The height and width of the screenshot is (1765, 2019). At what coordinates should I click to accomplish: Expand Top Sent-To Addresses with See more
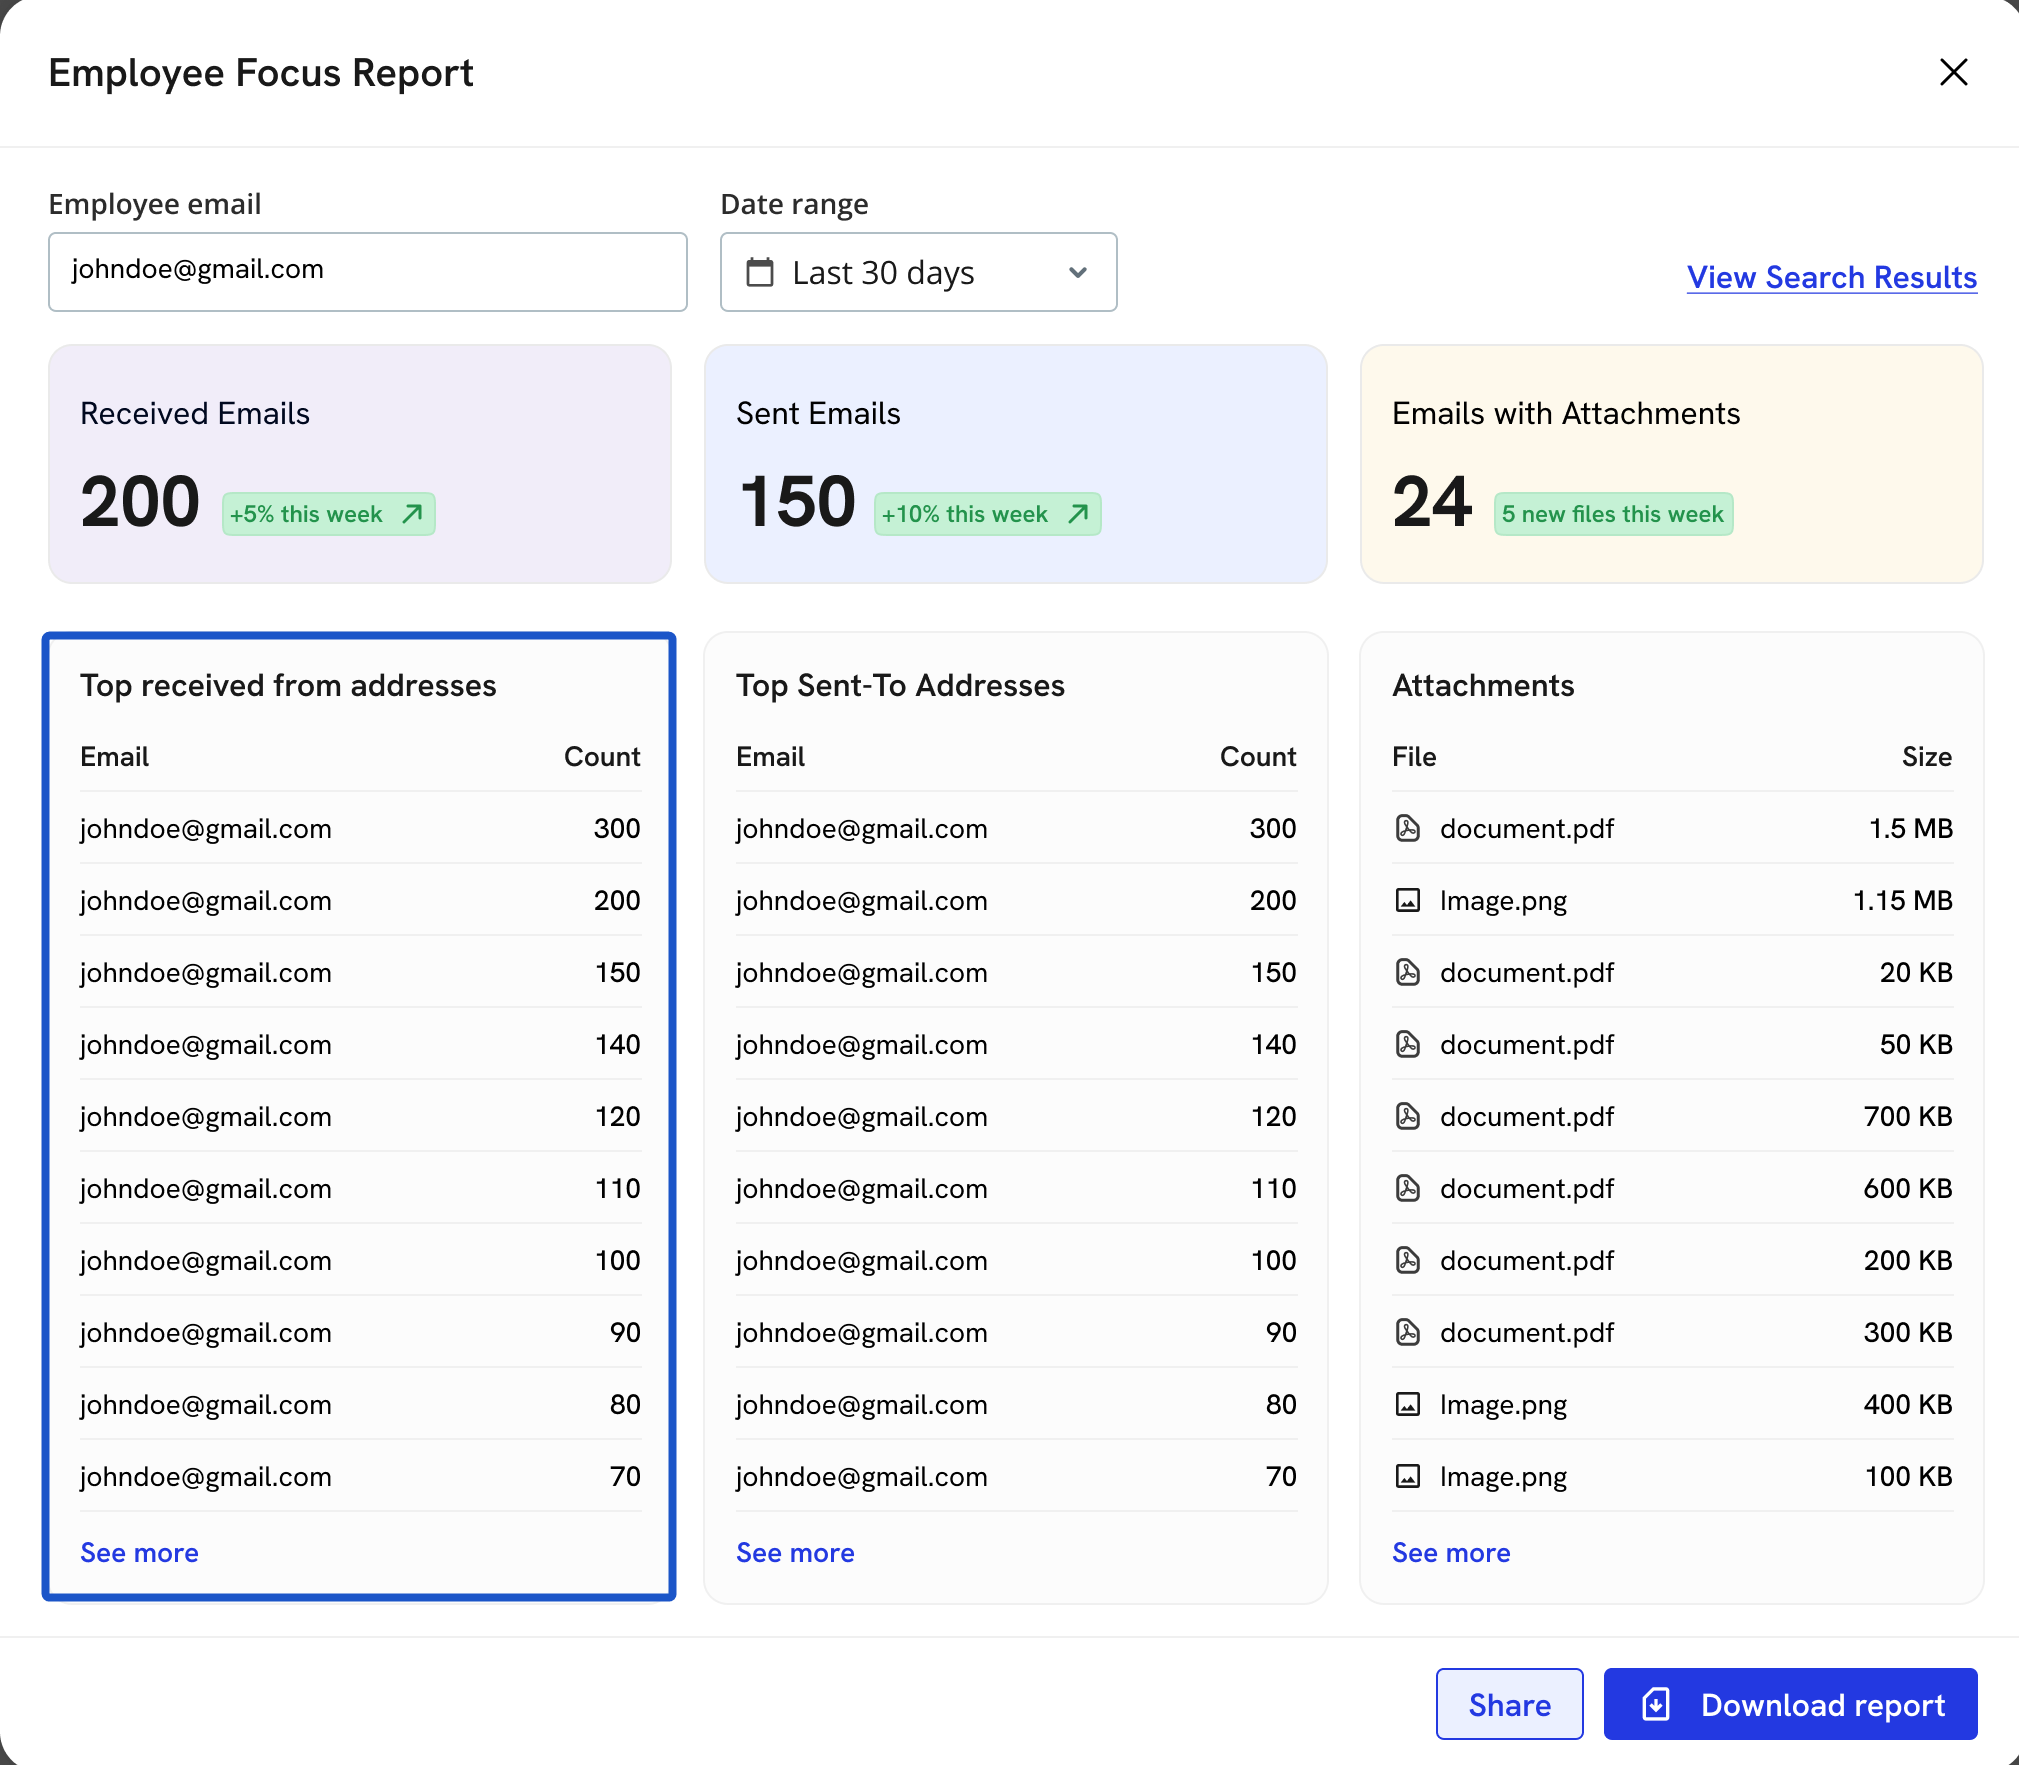[x=795, y=1552]
